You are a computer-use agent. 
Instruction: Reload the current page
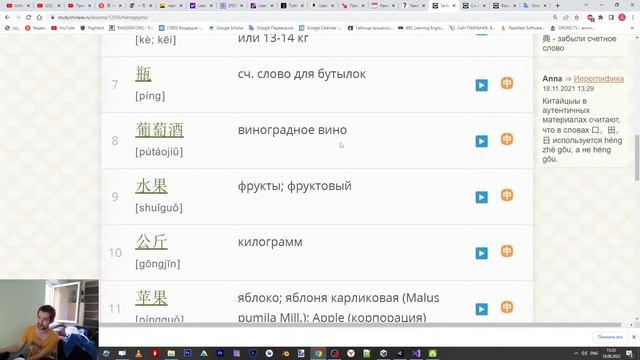[x=29, y=18]
